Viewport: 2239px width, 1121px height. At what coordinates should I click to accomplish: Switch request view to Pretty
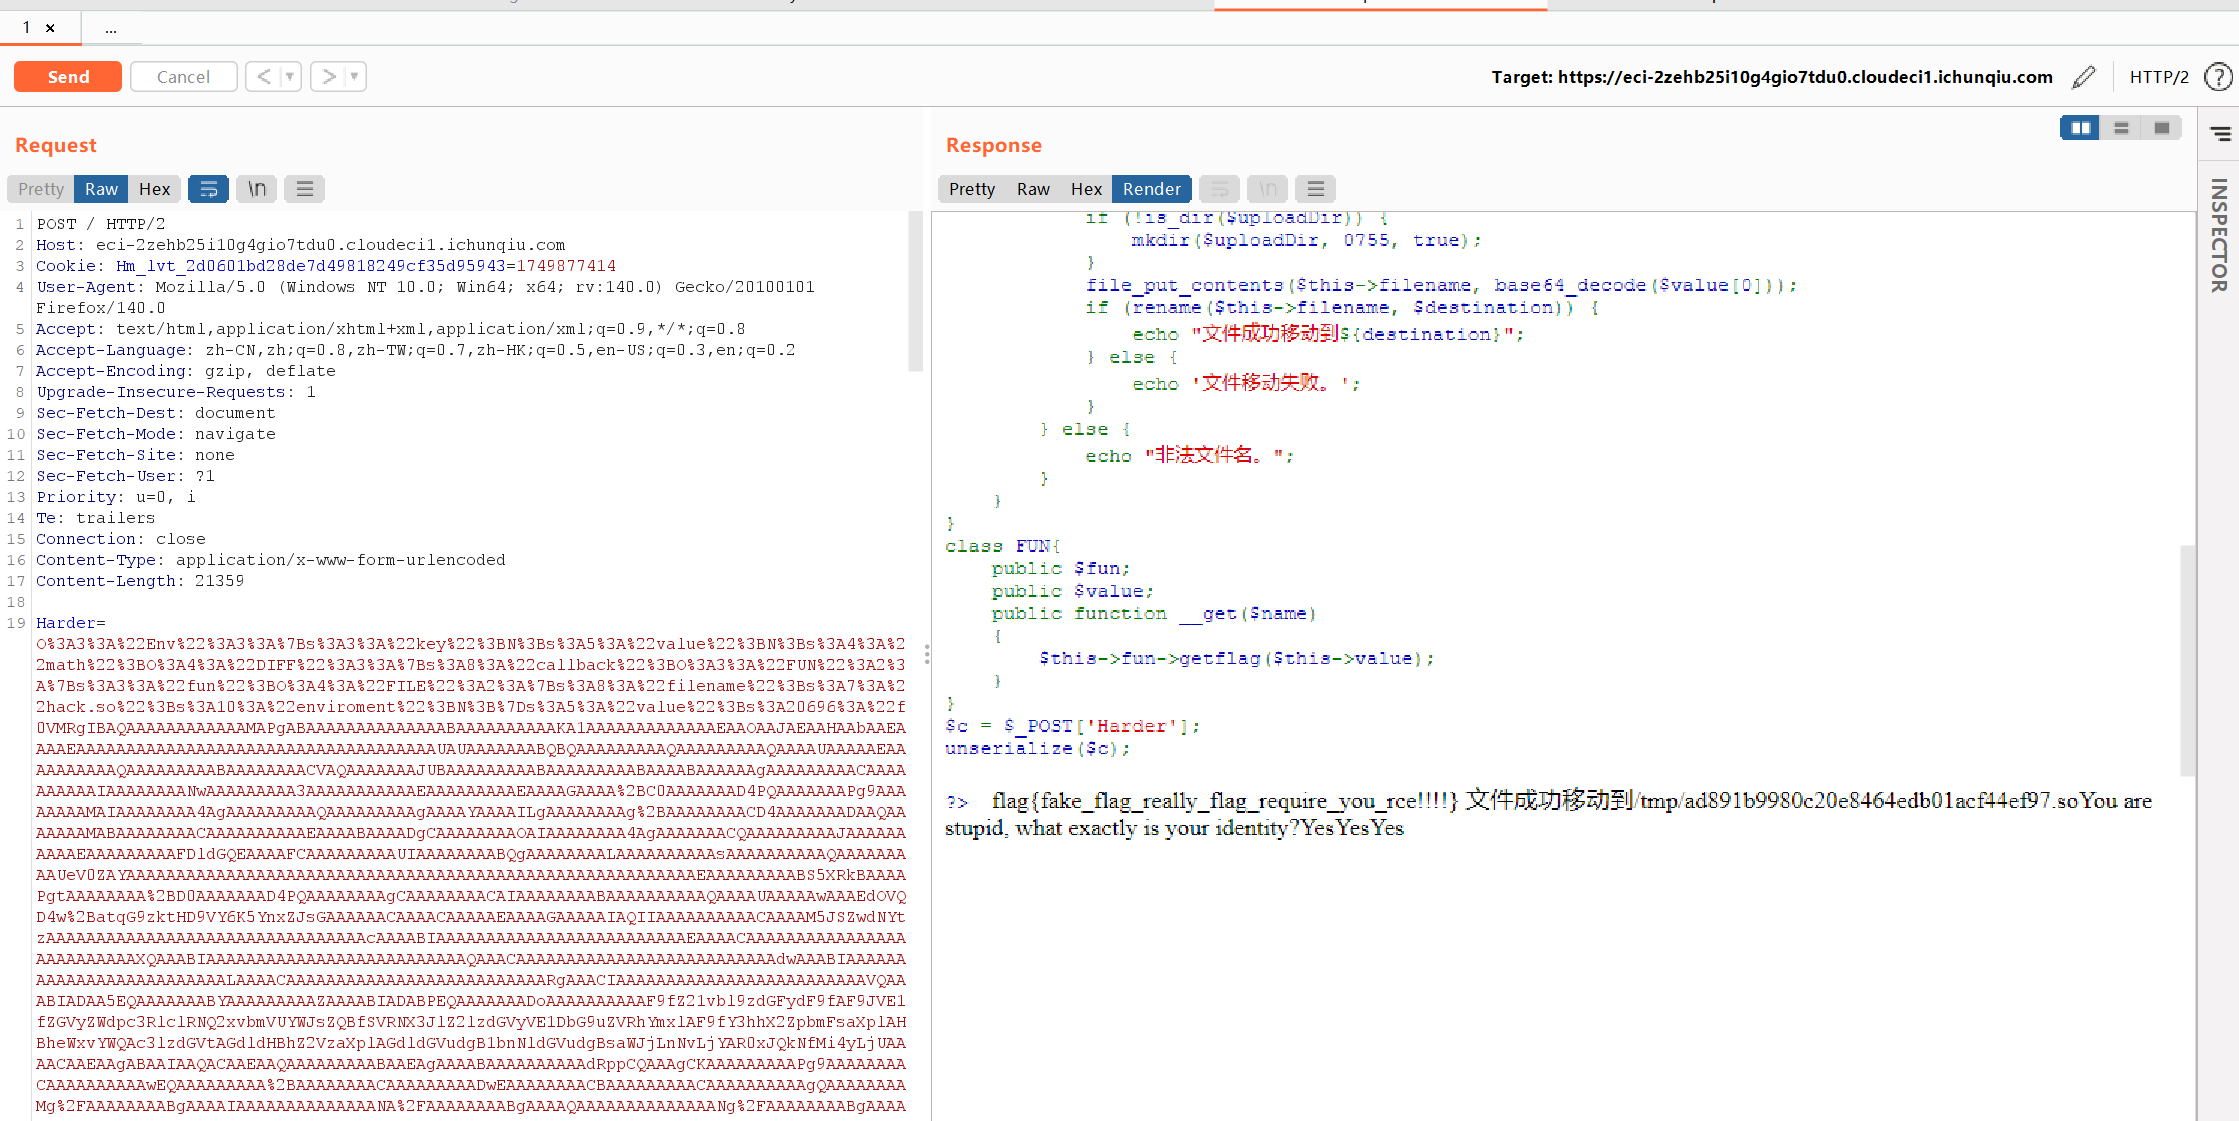41,189
